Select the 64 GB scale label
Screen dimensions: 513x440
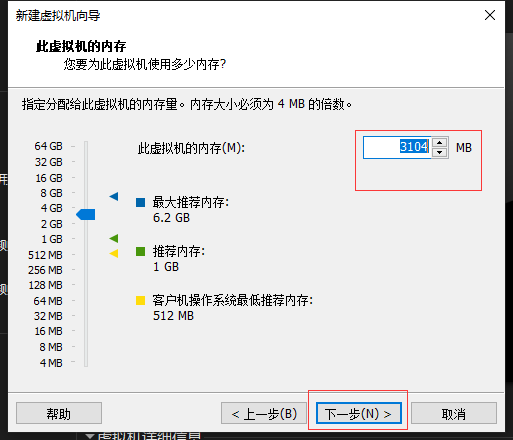click(x=48, y=146)
